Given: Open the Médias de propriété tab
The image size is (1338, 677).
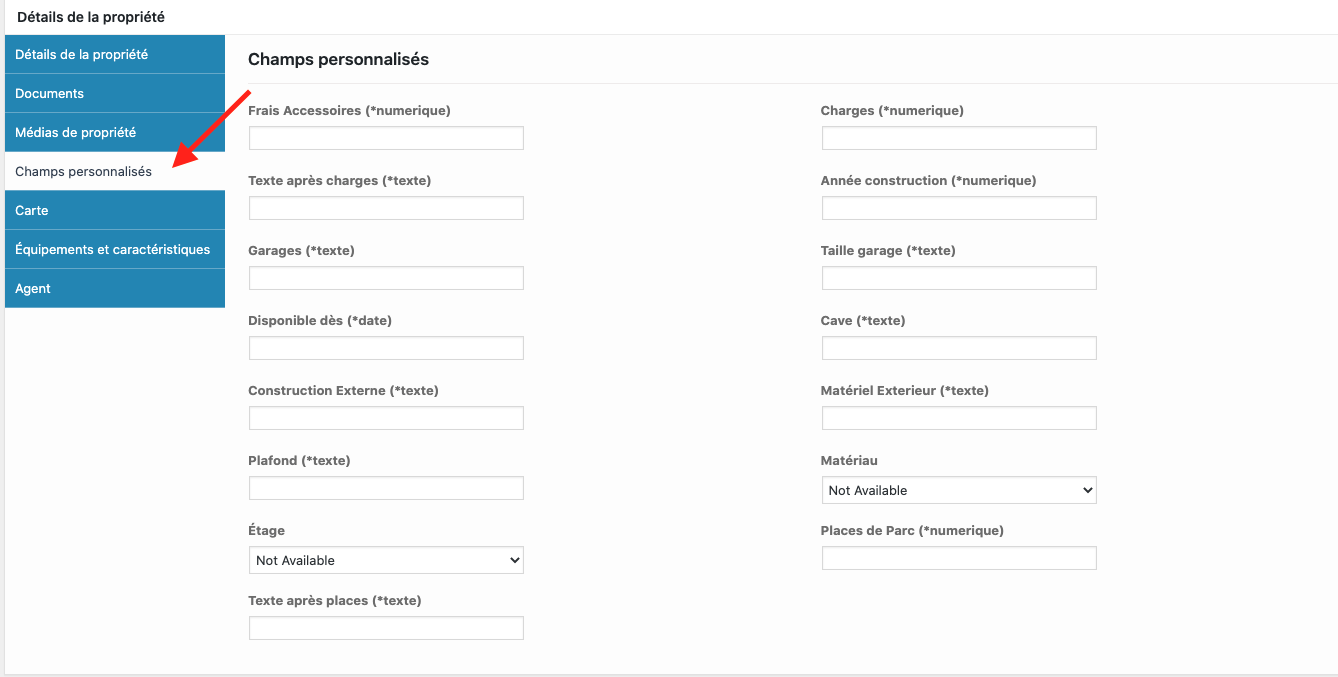Looking at the screenshot, I should tap(115, 132).
